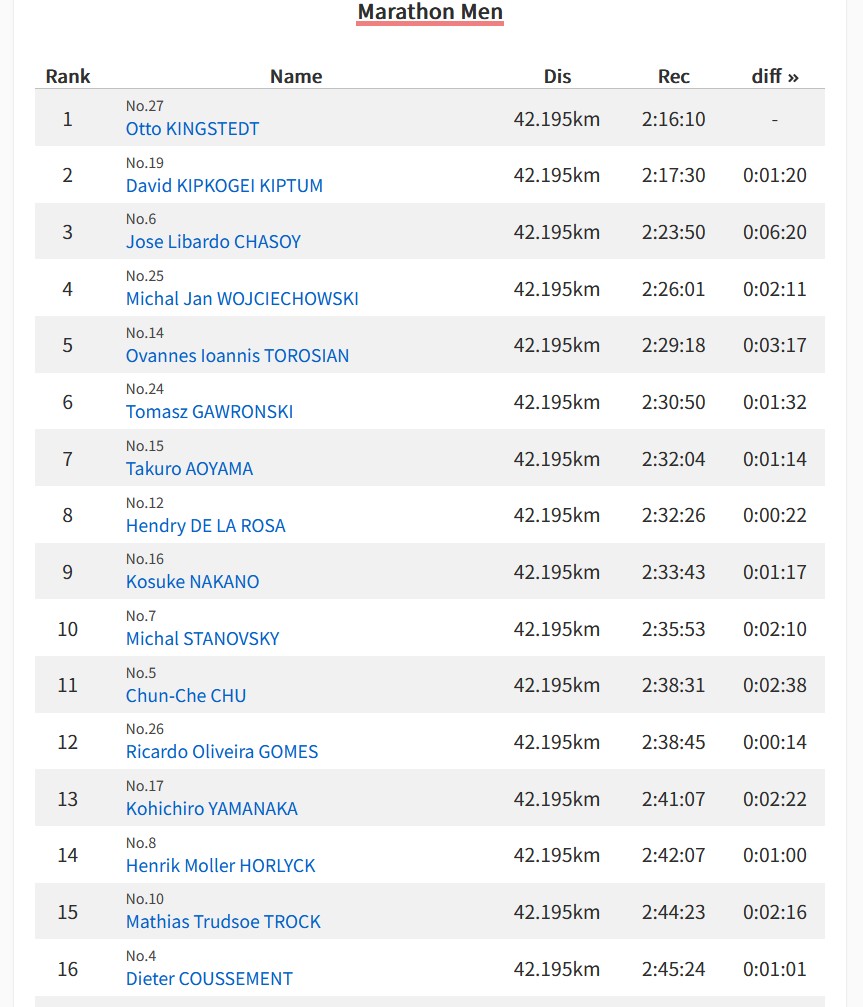View Mathias Trudsoe TROCK's profile
Image resolution: width=863 pixels, height=1007 pixels.
coord(223,922)
